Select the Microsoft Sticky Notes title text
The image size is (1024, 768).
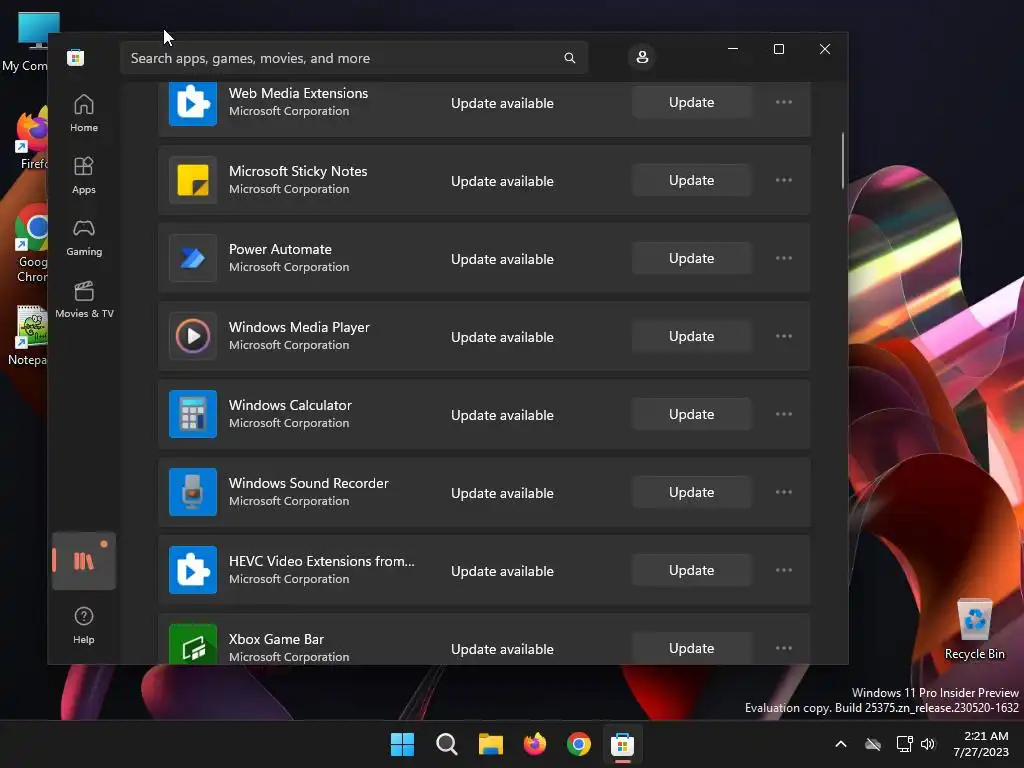[298, 171]
